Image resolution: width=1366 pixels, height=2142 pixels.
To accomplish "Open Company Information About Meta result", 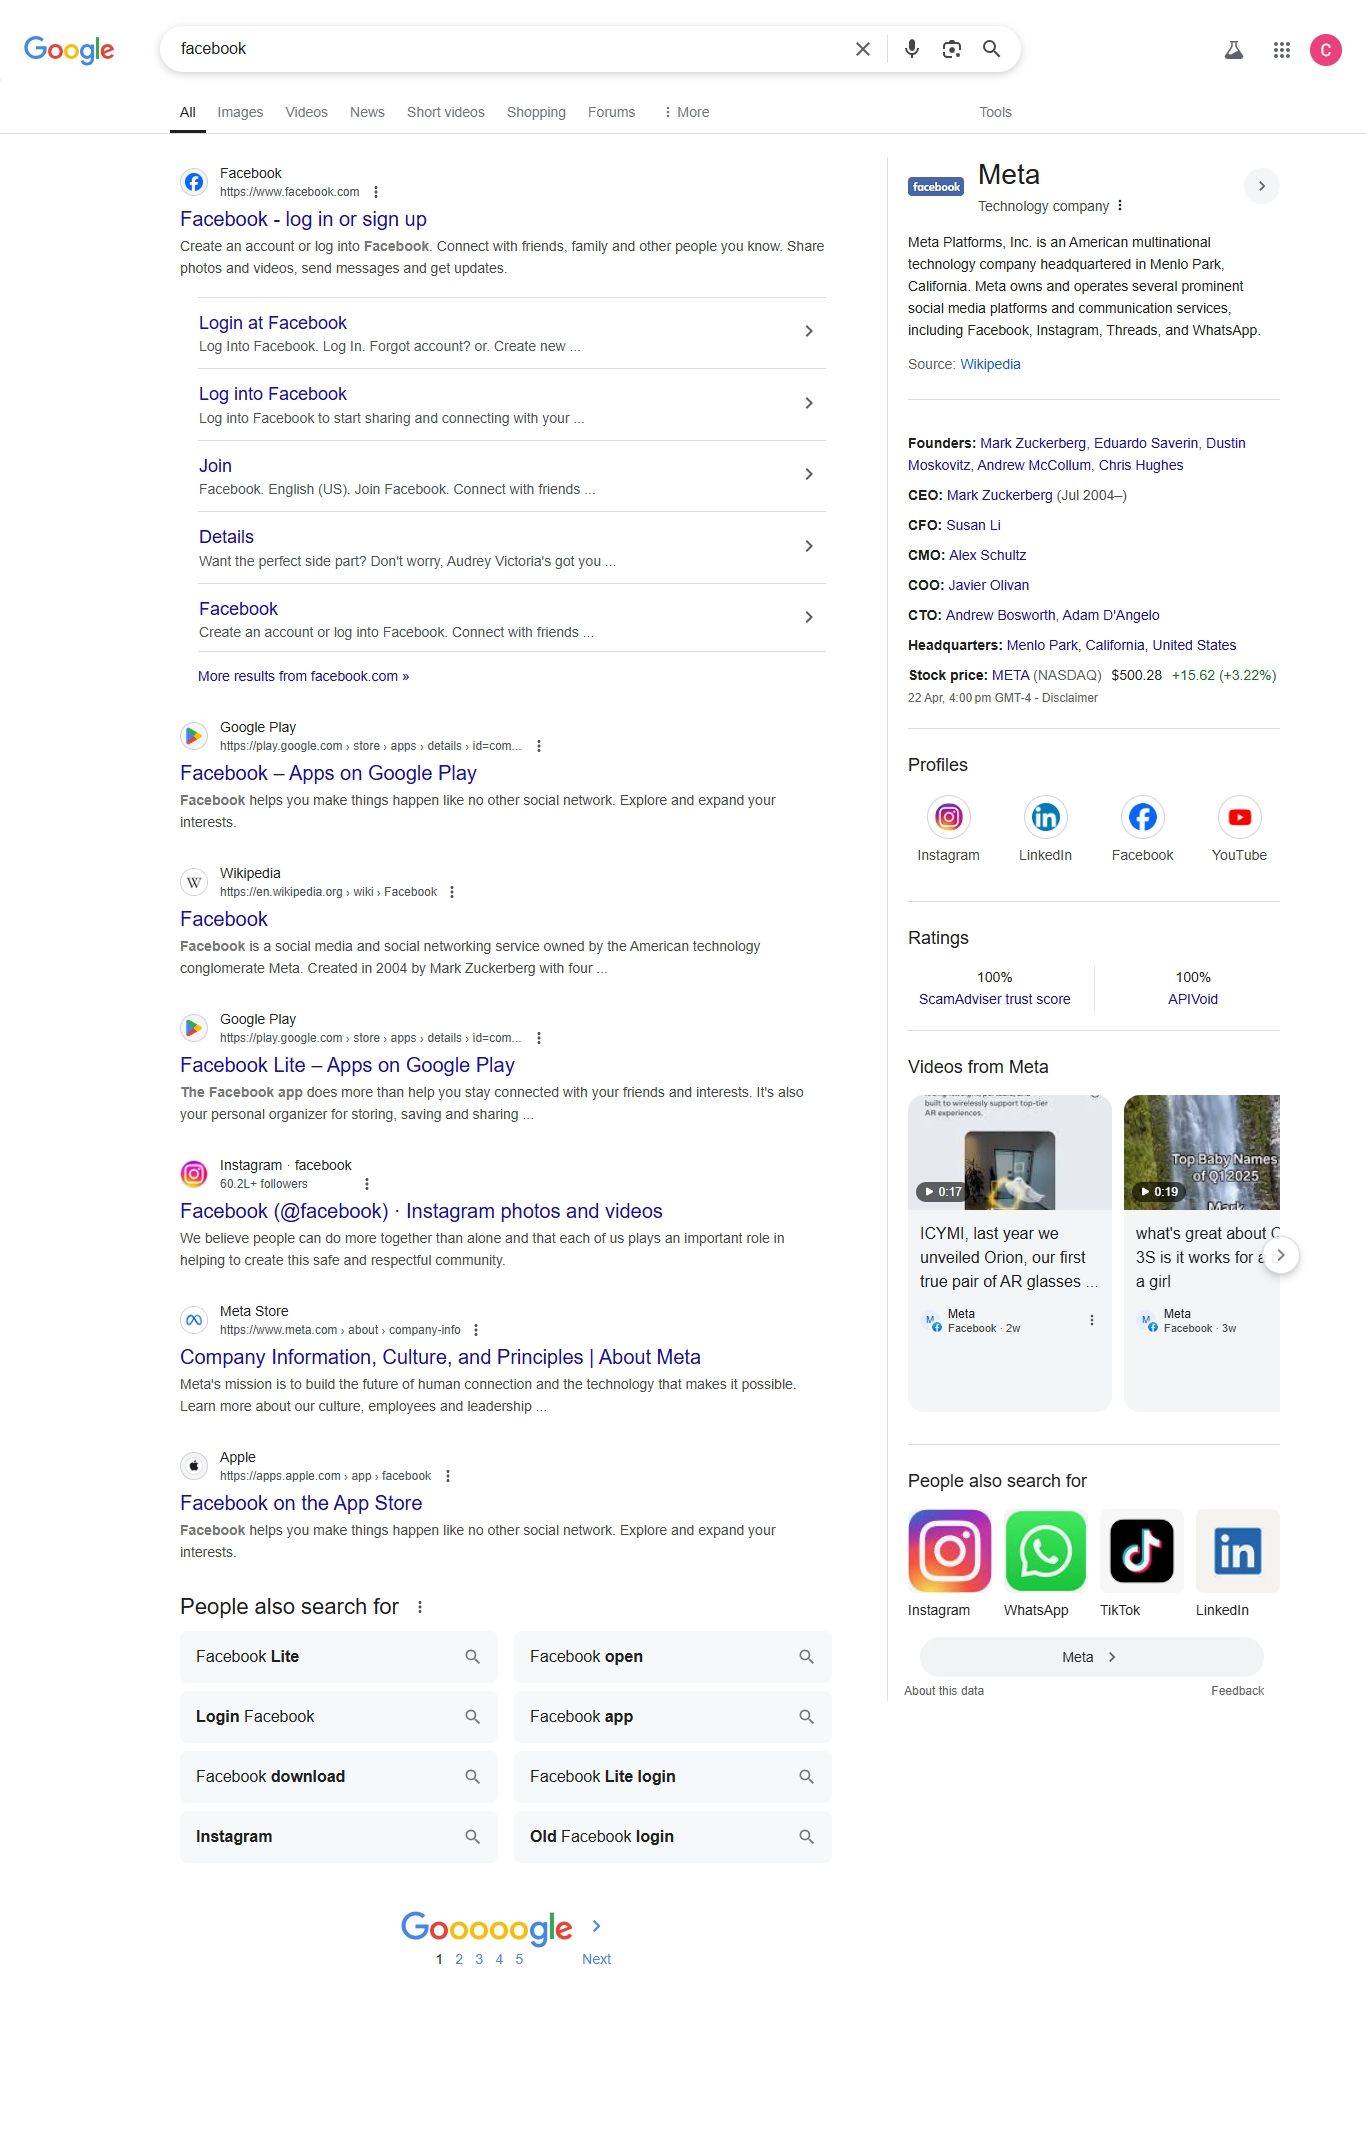I will click(440, 1357).
